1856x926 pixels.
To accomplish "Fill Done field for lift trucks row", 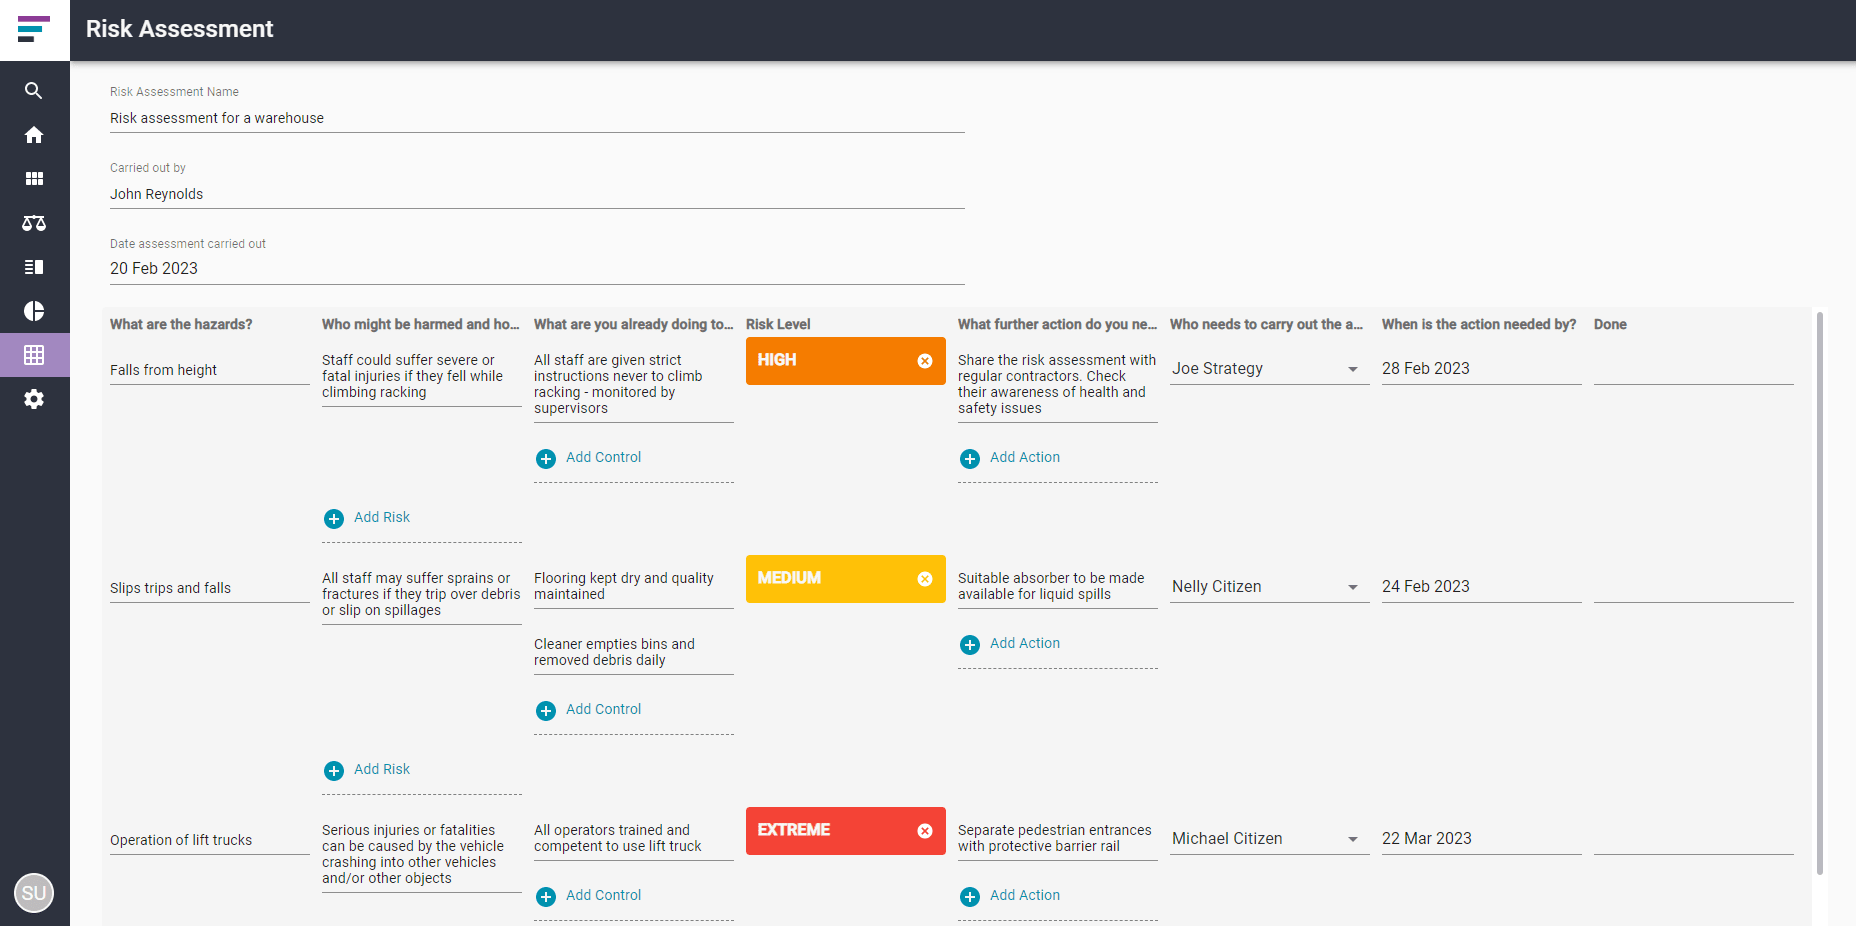I will tap(1694, 839).
